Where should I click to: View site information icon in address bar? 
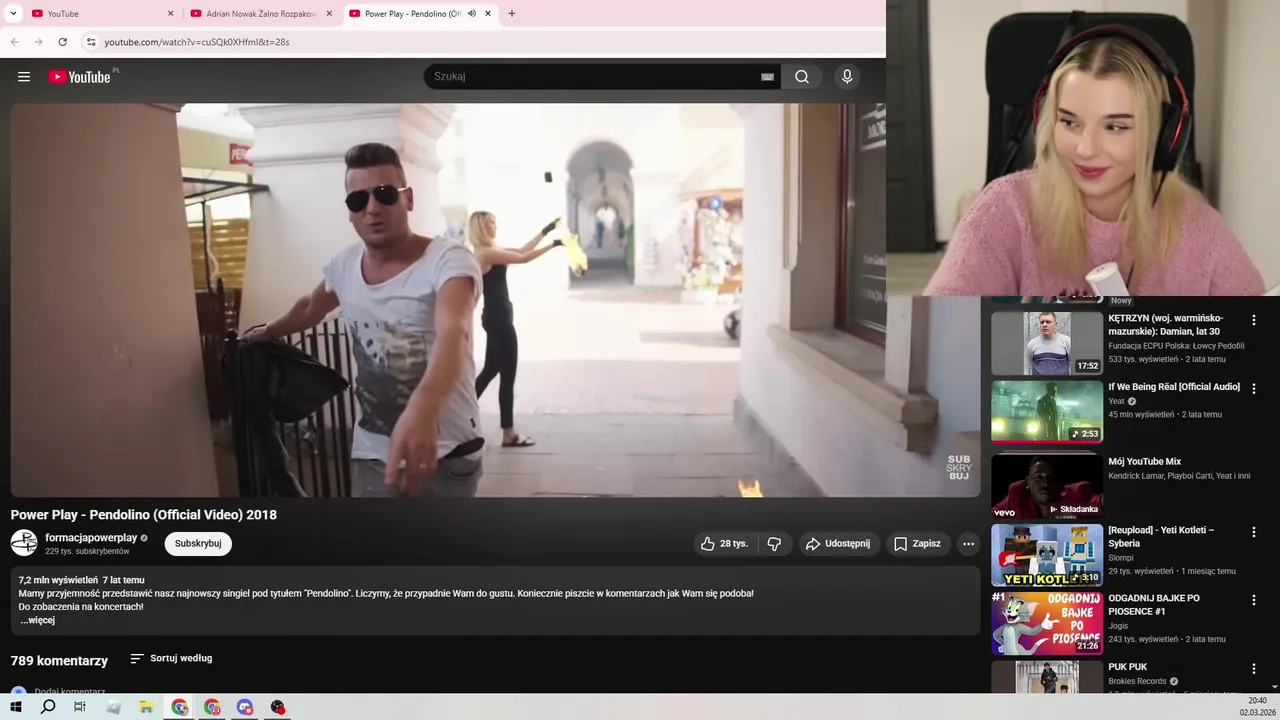tap(90, 42)
